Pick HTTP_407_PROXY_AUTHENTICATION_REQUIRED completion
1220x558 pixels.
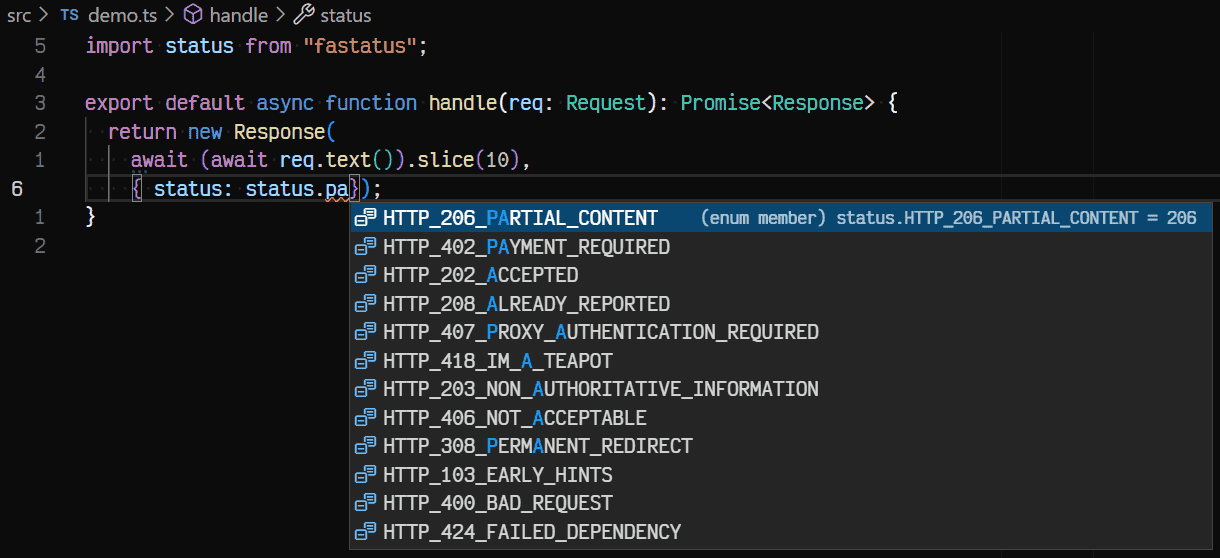781,332
